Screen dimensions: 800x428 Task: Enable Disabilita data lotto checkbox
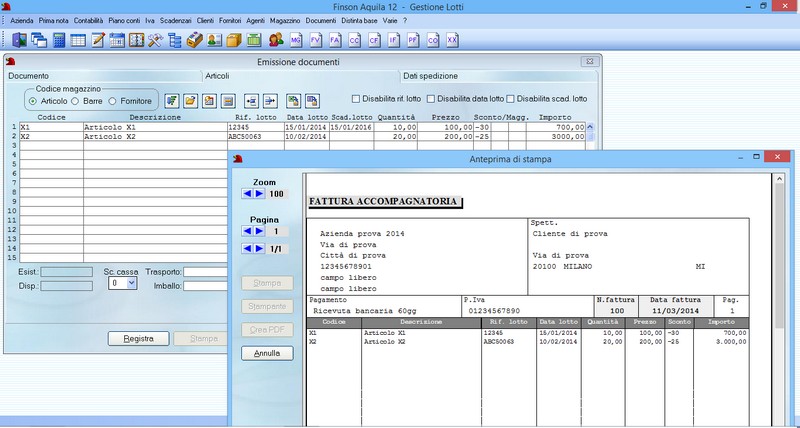[431, 98]
